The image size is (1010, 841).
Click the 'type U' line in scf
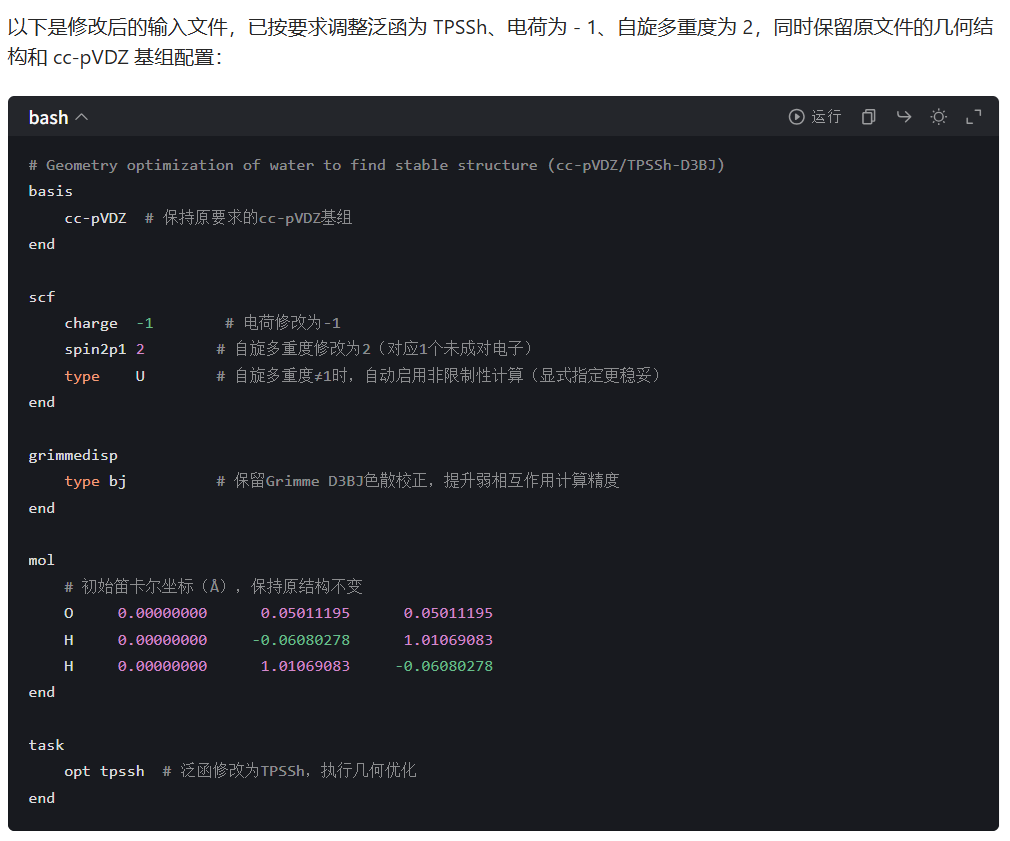[x=104, y=376]
